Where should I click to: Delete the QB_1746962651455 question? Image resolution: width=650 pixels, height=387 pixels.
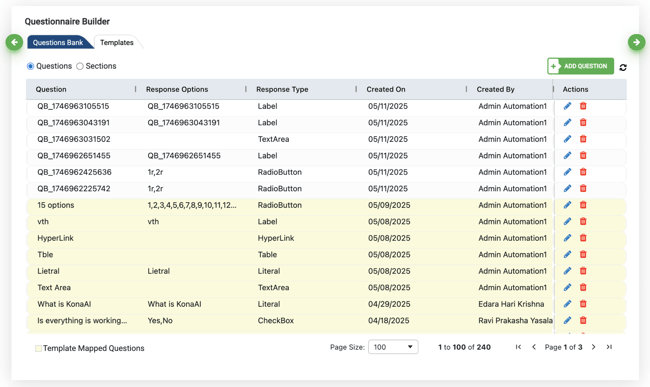click(x=583, y=155)
